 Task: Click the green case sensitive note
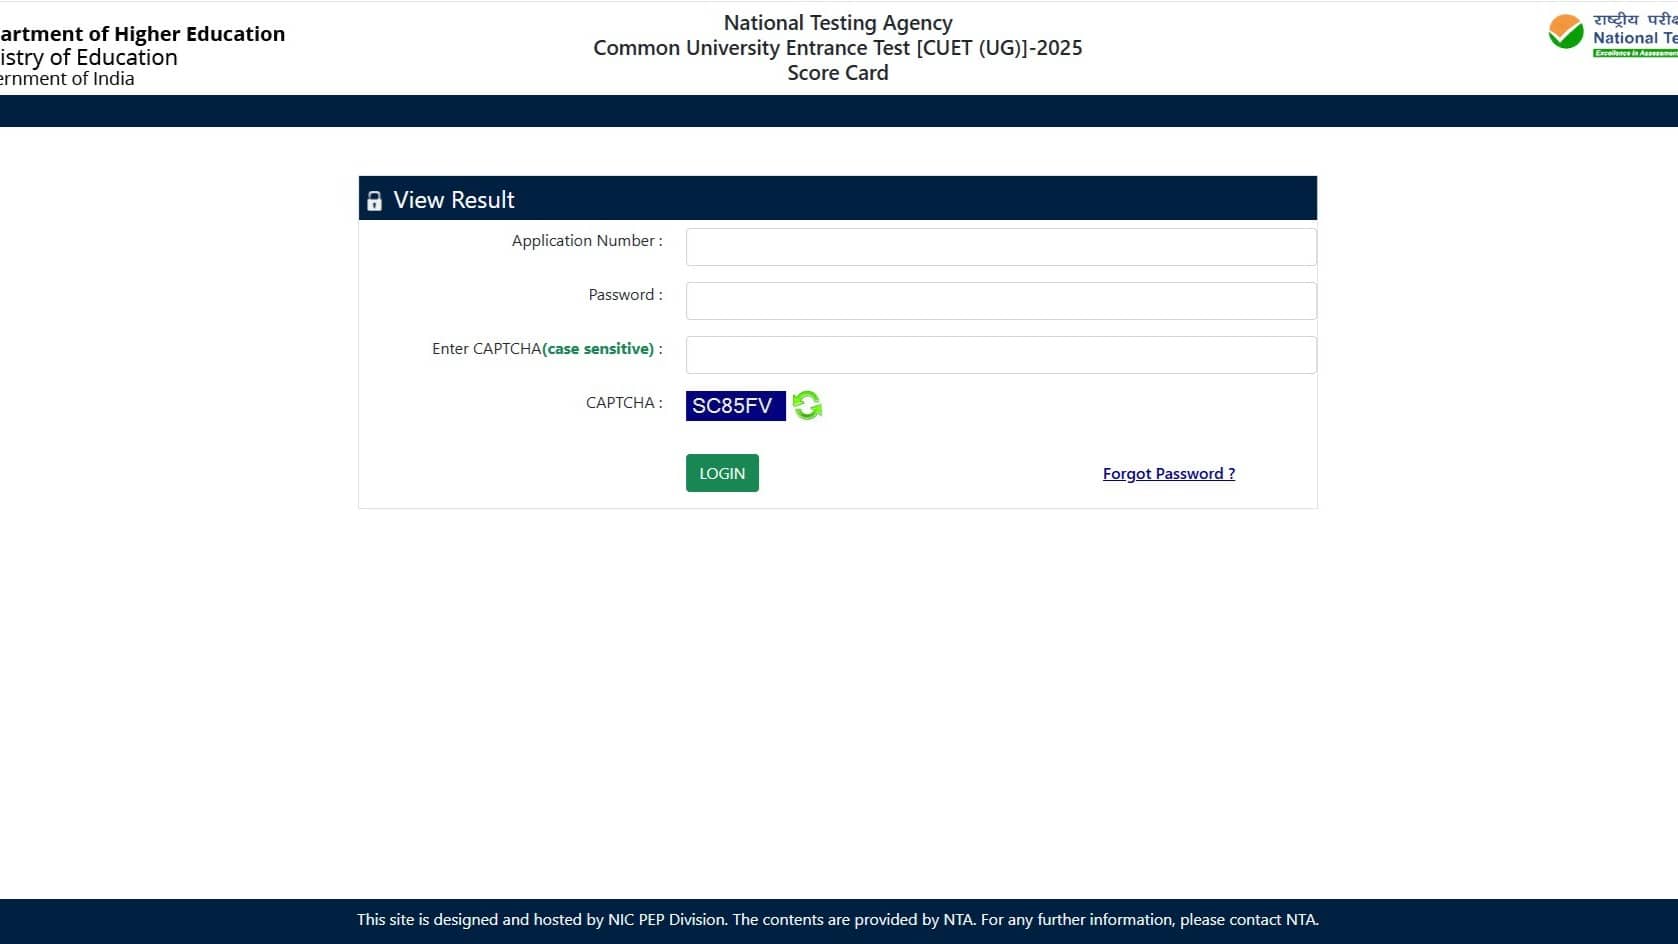[x=600, y=349]
